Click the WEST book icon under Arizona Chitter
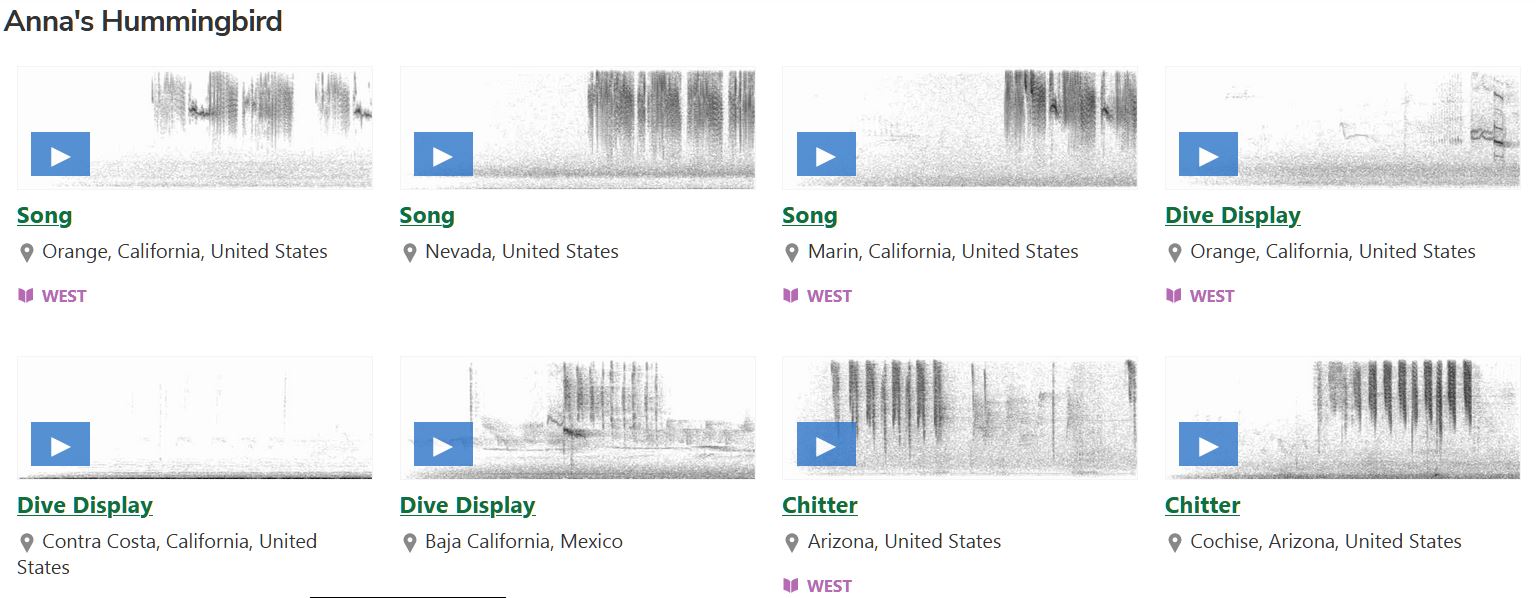Viewport: 1536px width, 598px height. 789,585
